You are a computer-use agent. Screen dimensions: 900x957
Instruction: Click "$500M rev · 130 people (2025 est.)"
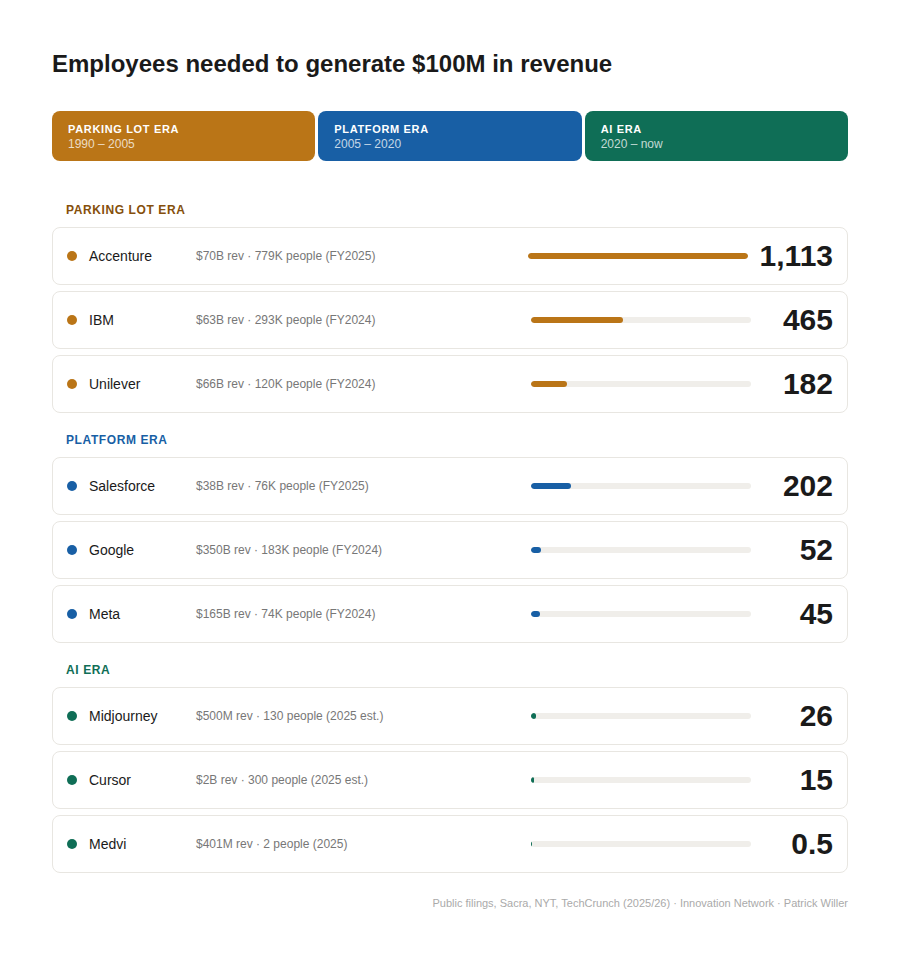pos(289,717)
